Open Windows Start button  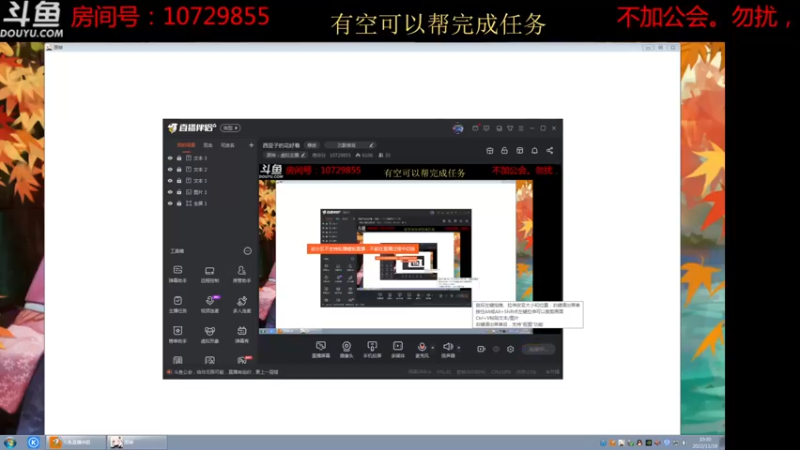[10, 442]
